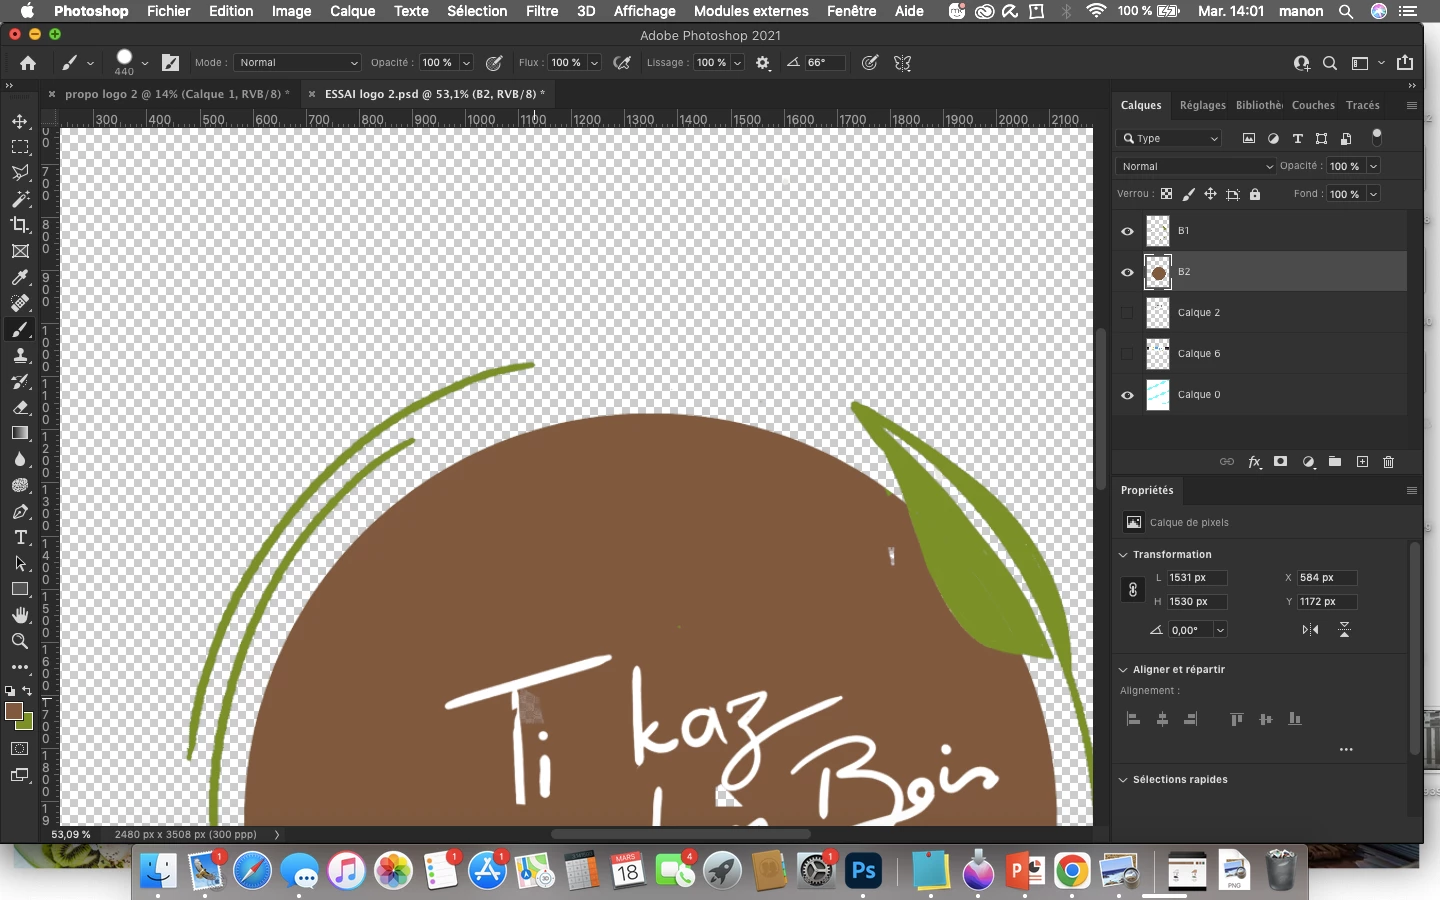
Task: Align top edges button
Action: click(x=1237, y=719)
